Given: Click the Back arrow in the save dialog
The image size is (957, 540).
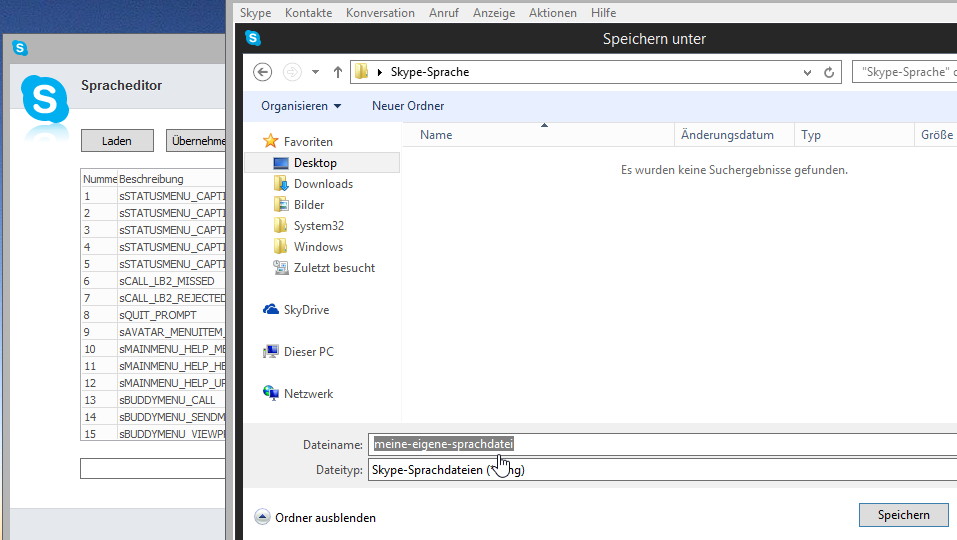Looking at the screenshot, I should coord(262,72).
